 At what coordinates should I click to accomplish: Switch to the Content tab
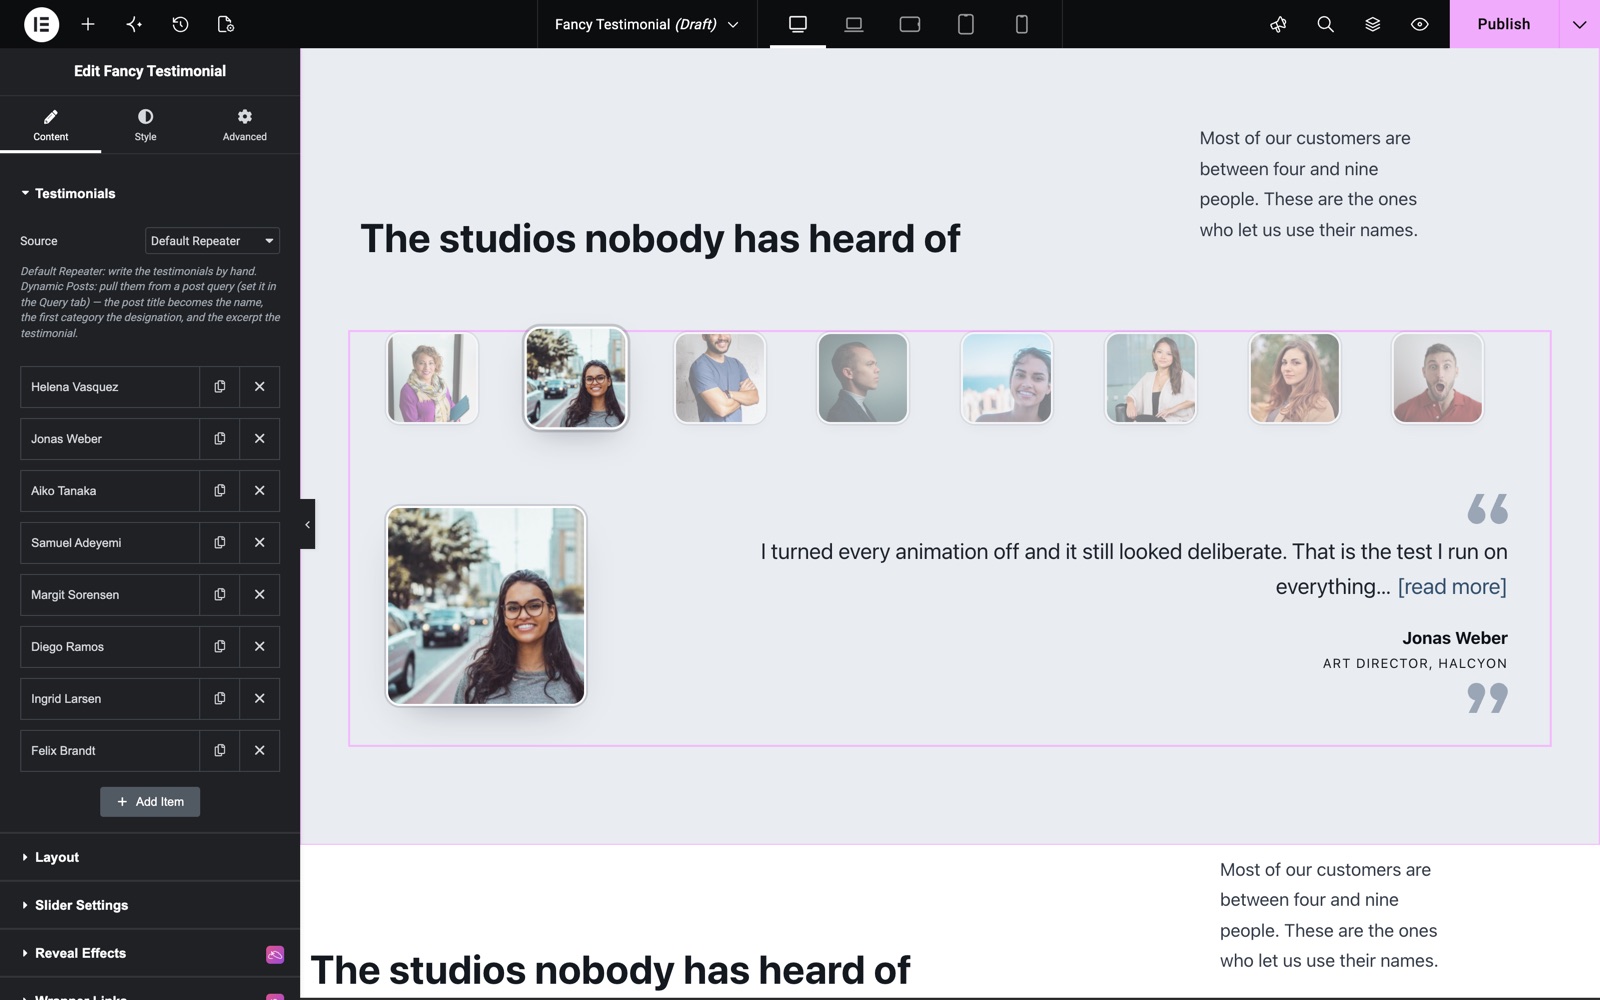pyautogui.click(x=51, y=125)
